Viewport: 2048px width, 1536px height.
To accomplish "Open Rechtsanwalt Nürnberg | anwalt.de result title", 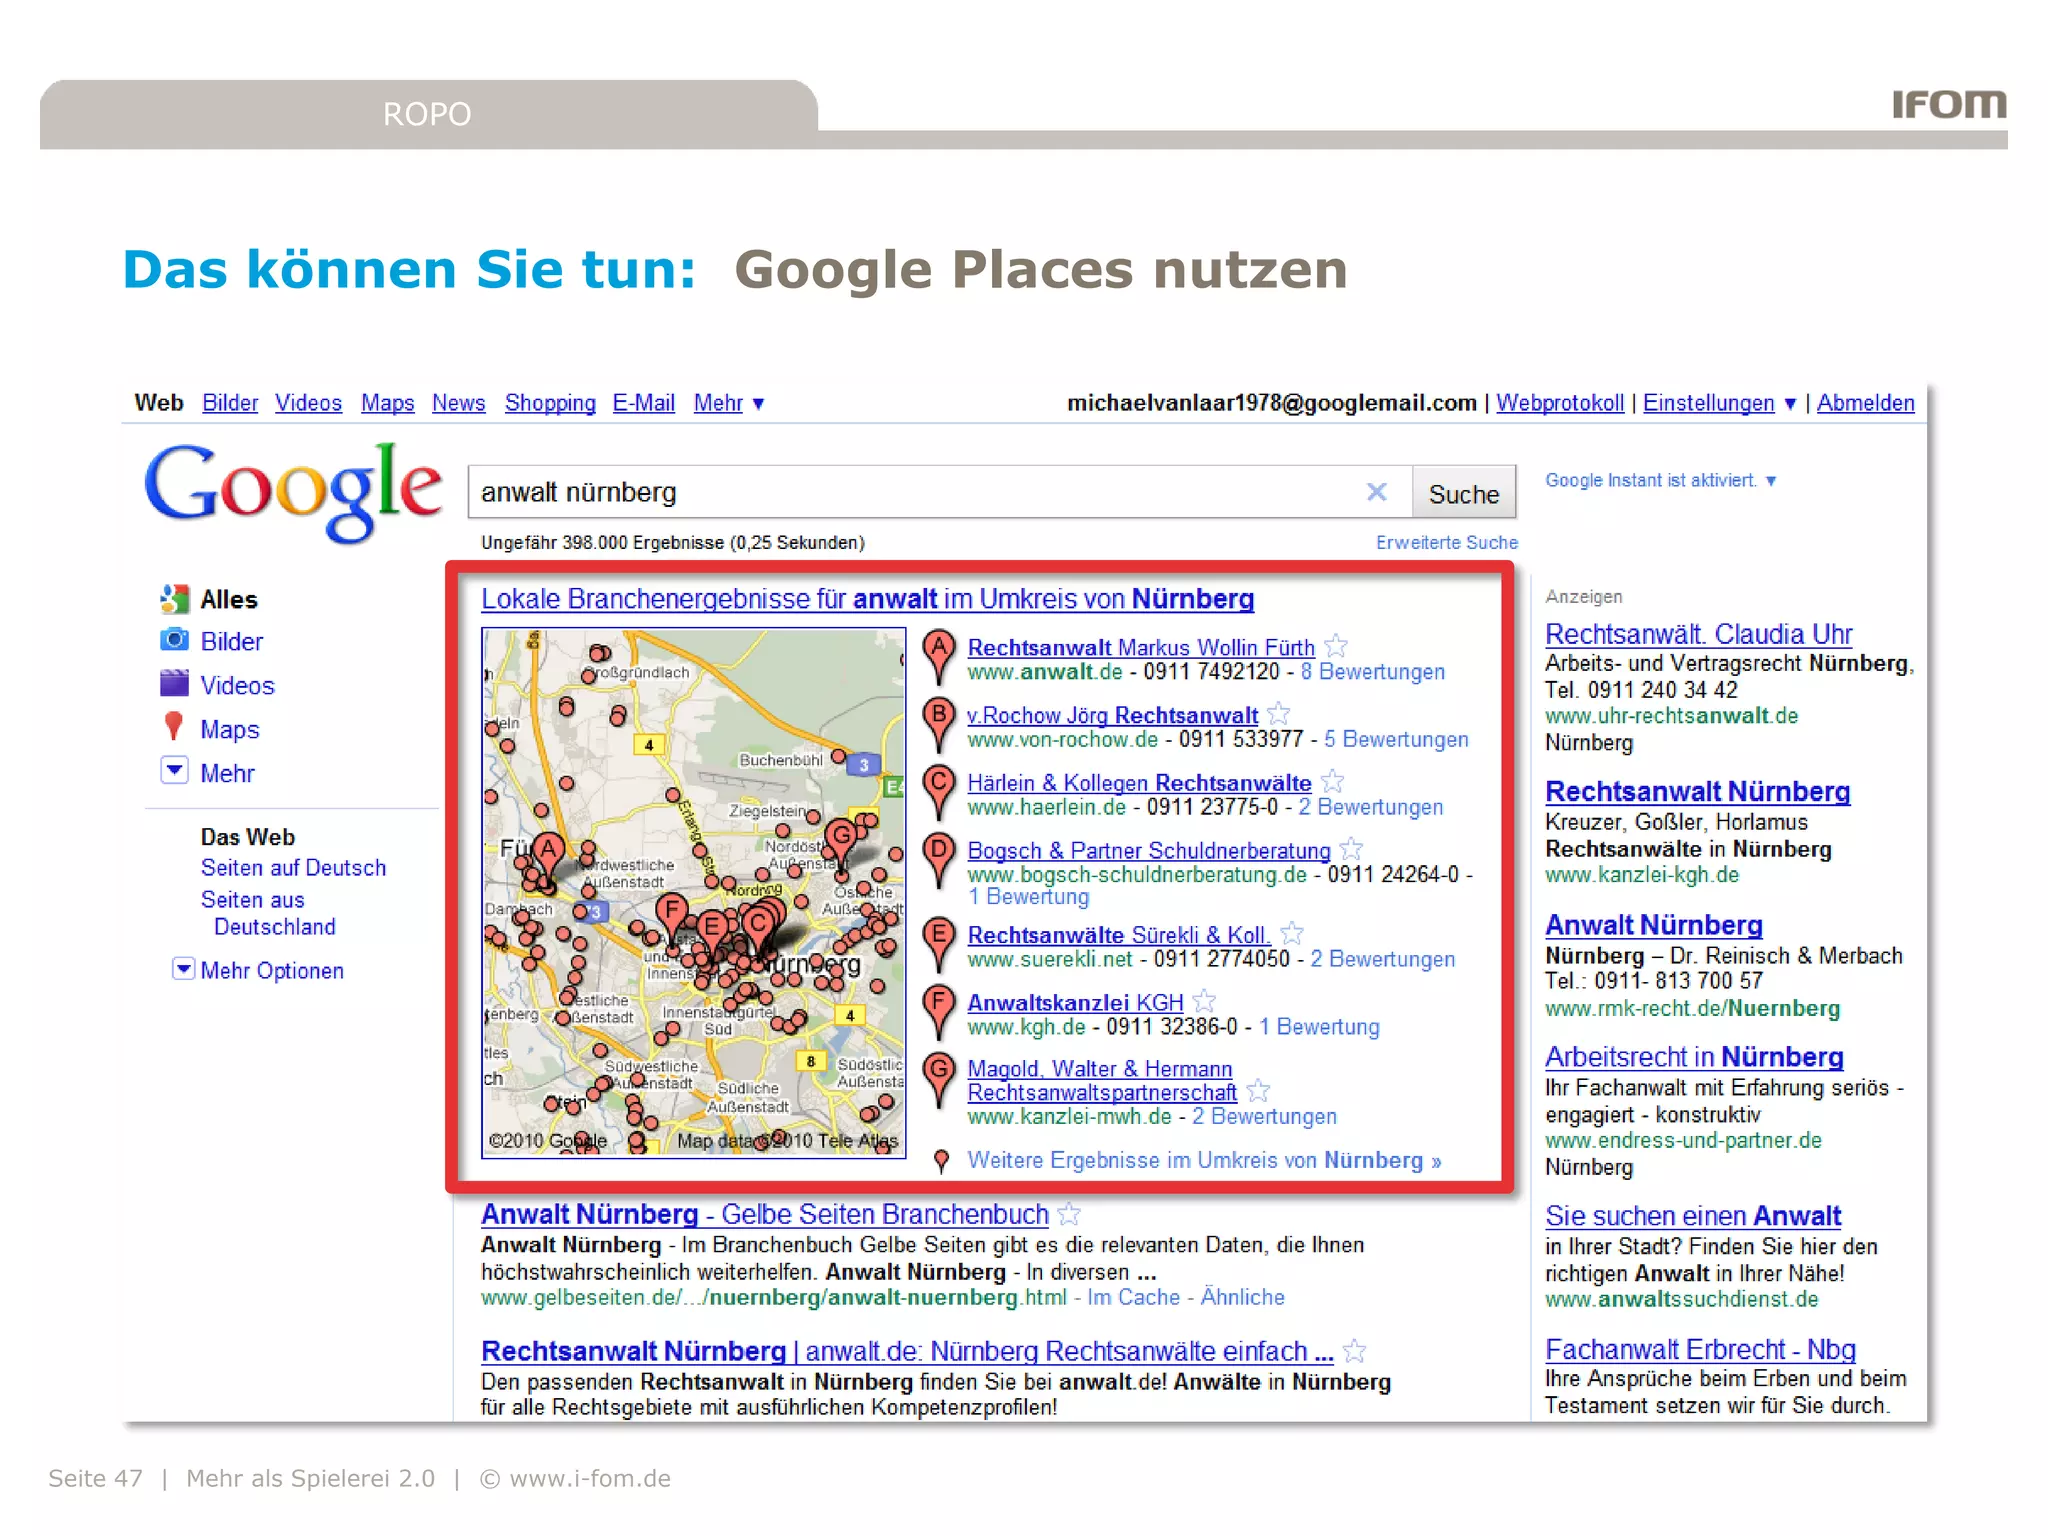I will tap(907, 1351).
